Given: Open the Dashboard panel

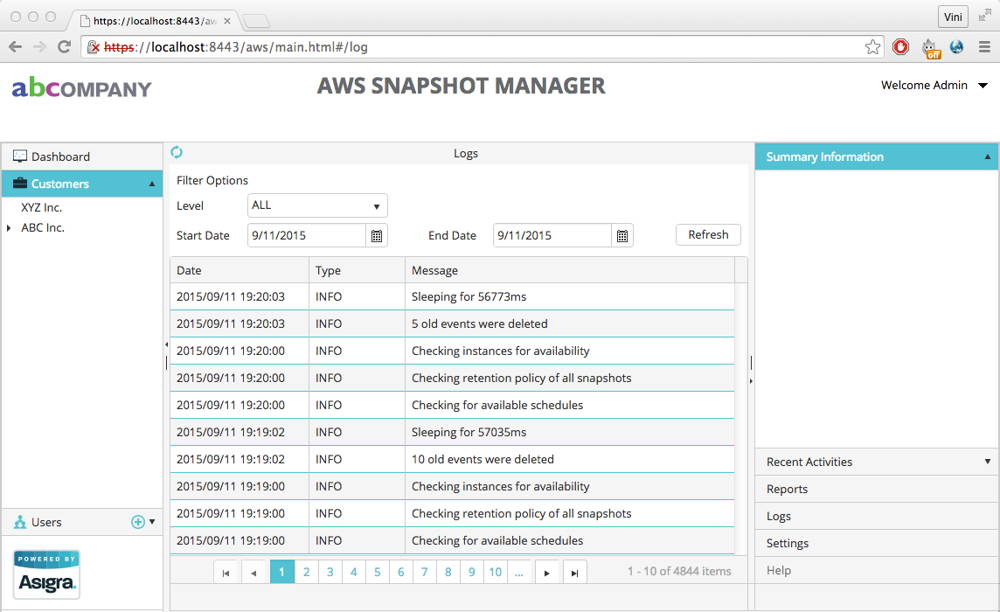Looking at the screenshot, I should (x=60, y=156).
